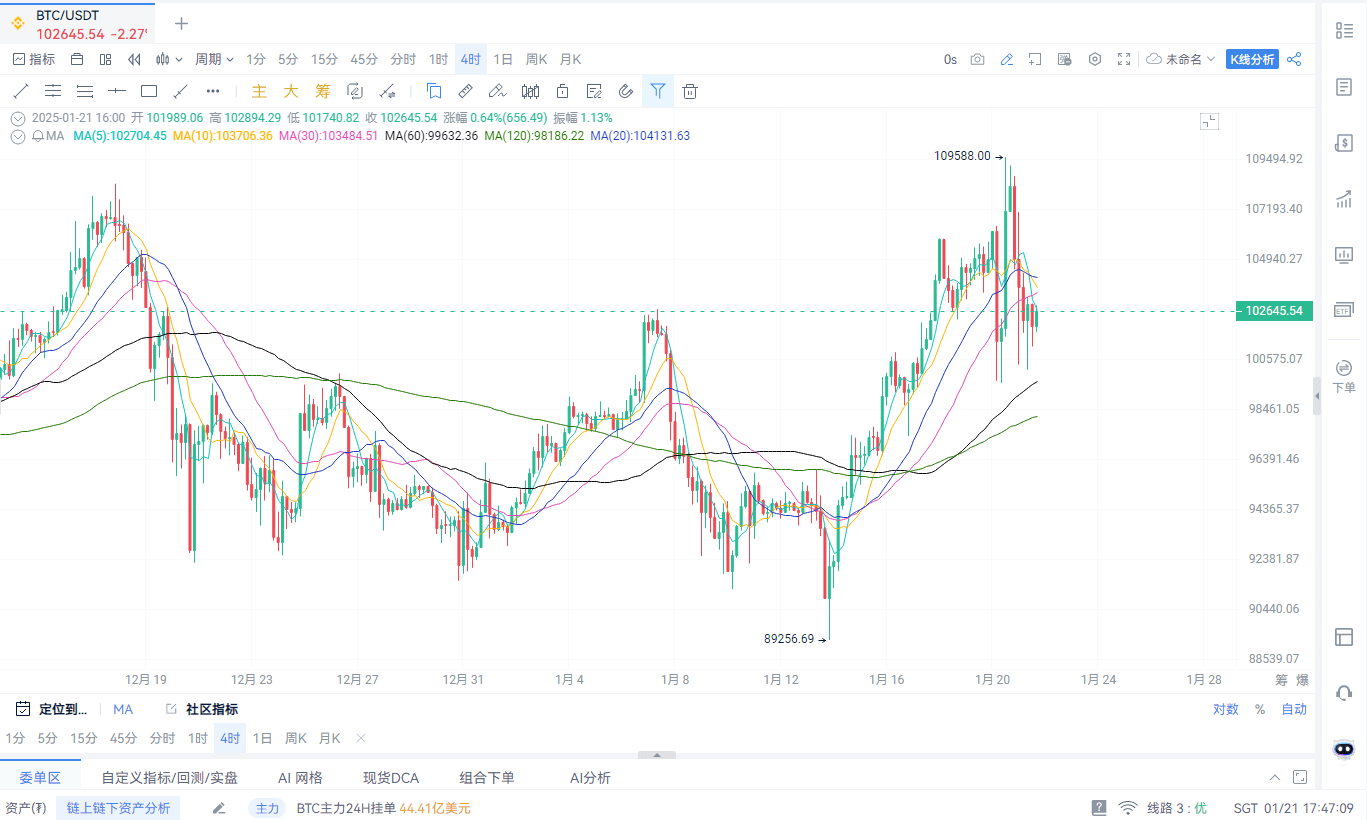Screen dimensions: 1367x820
Task: Select the 1日 timeframe in top bar
Action: tap(503, 60)
